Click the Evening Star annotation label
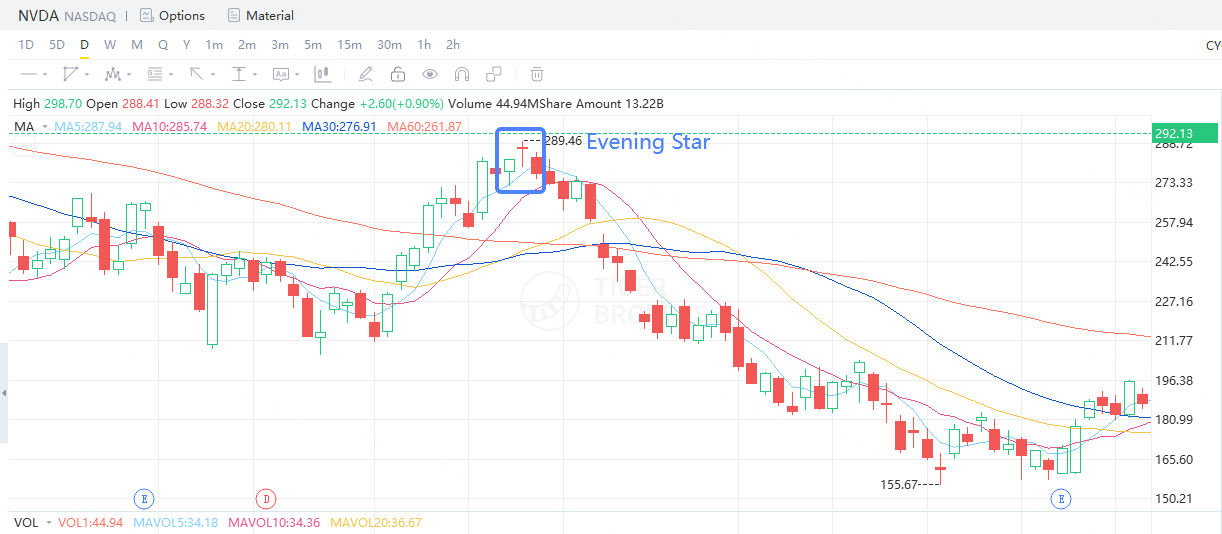The height and width of the screenshot is (534, 1222). point(647,143)
